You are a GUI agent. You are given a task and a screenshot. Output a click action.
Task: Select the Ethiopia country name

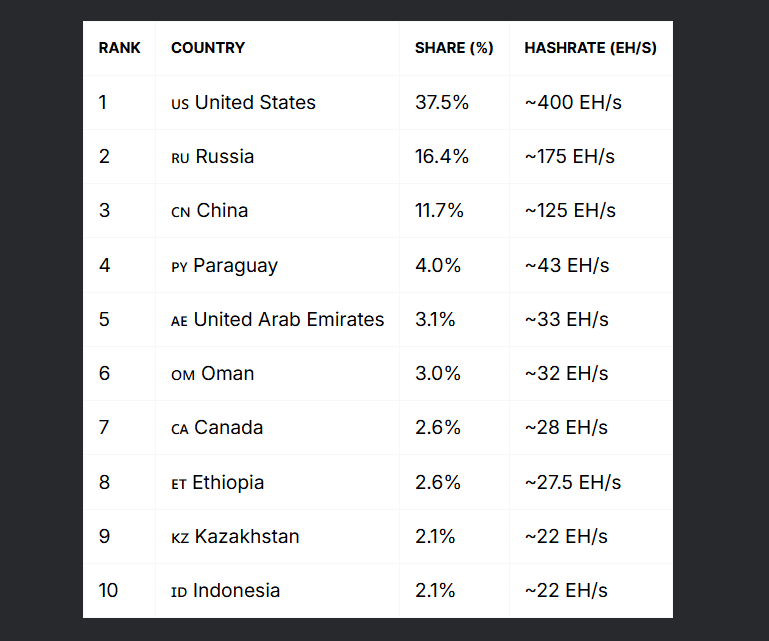click(228, 482)
